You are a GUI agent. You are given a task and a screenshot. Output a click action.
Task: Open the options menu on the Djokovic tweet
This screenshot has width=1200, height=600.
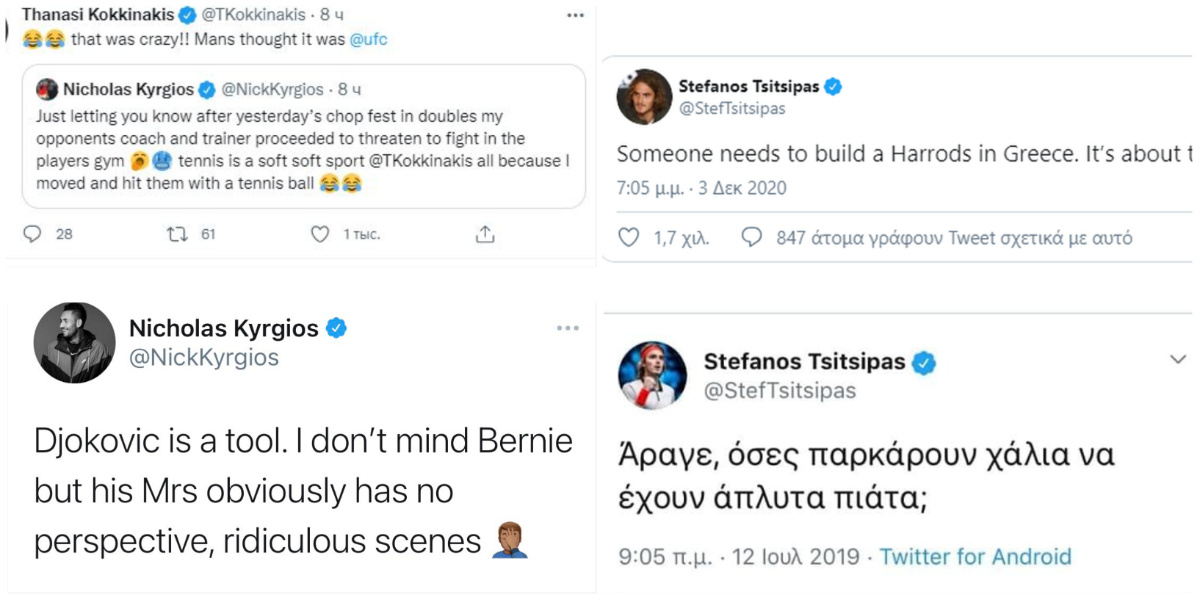click(569, 327)
